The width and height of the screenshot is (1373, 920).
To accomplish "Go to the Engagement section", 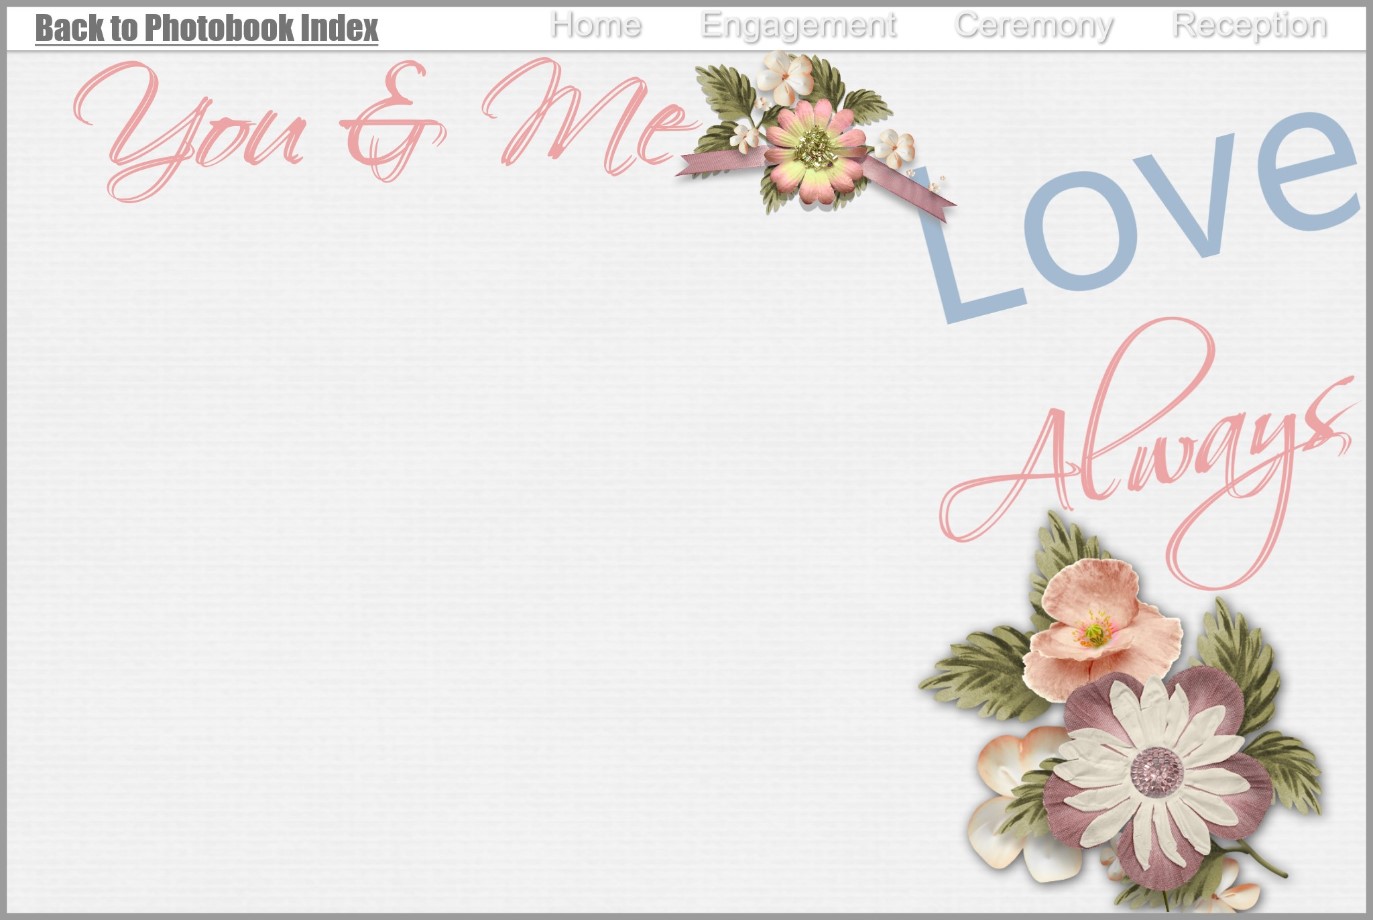I will coord(798,25).
